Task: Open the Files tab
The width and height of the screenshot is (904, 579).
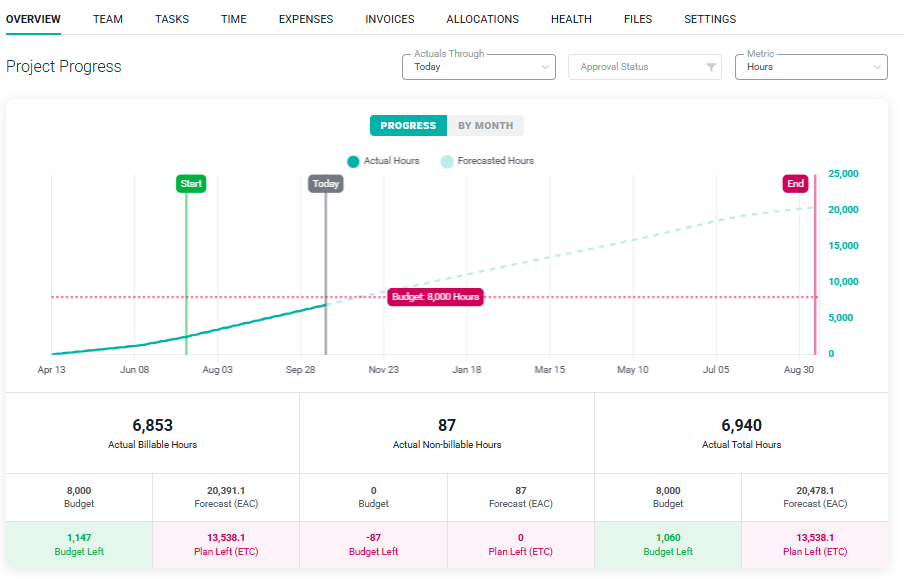Action: click(x=638, y=19)
